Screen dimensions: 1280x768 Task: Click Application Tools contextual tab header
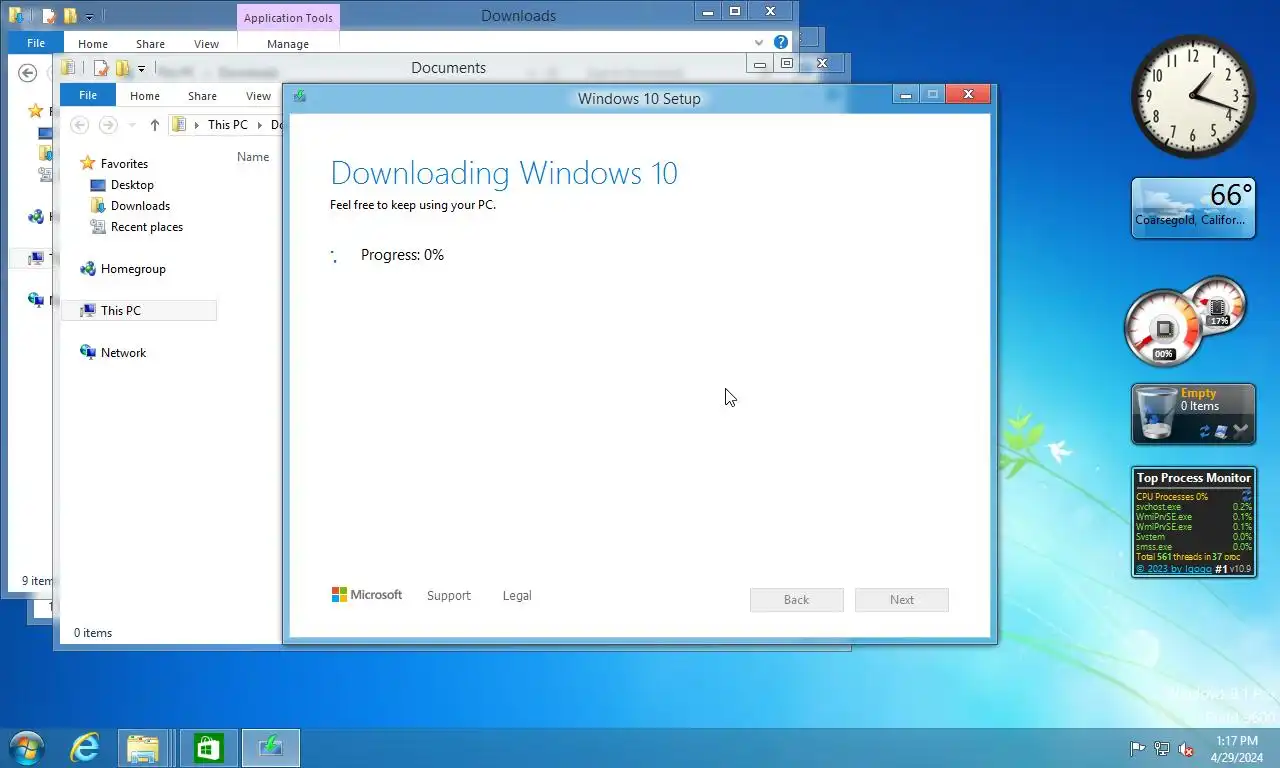point(288,18)
